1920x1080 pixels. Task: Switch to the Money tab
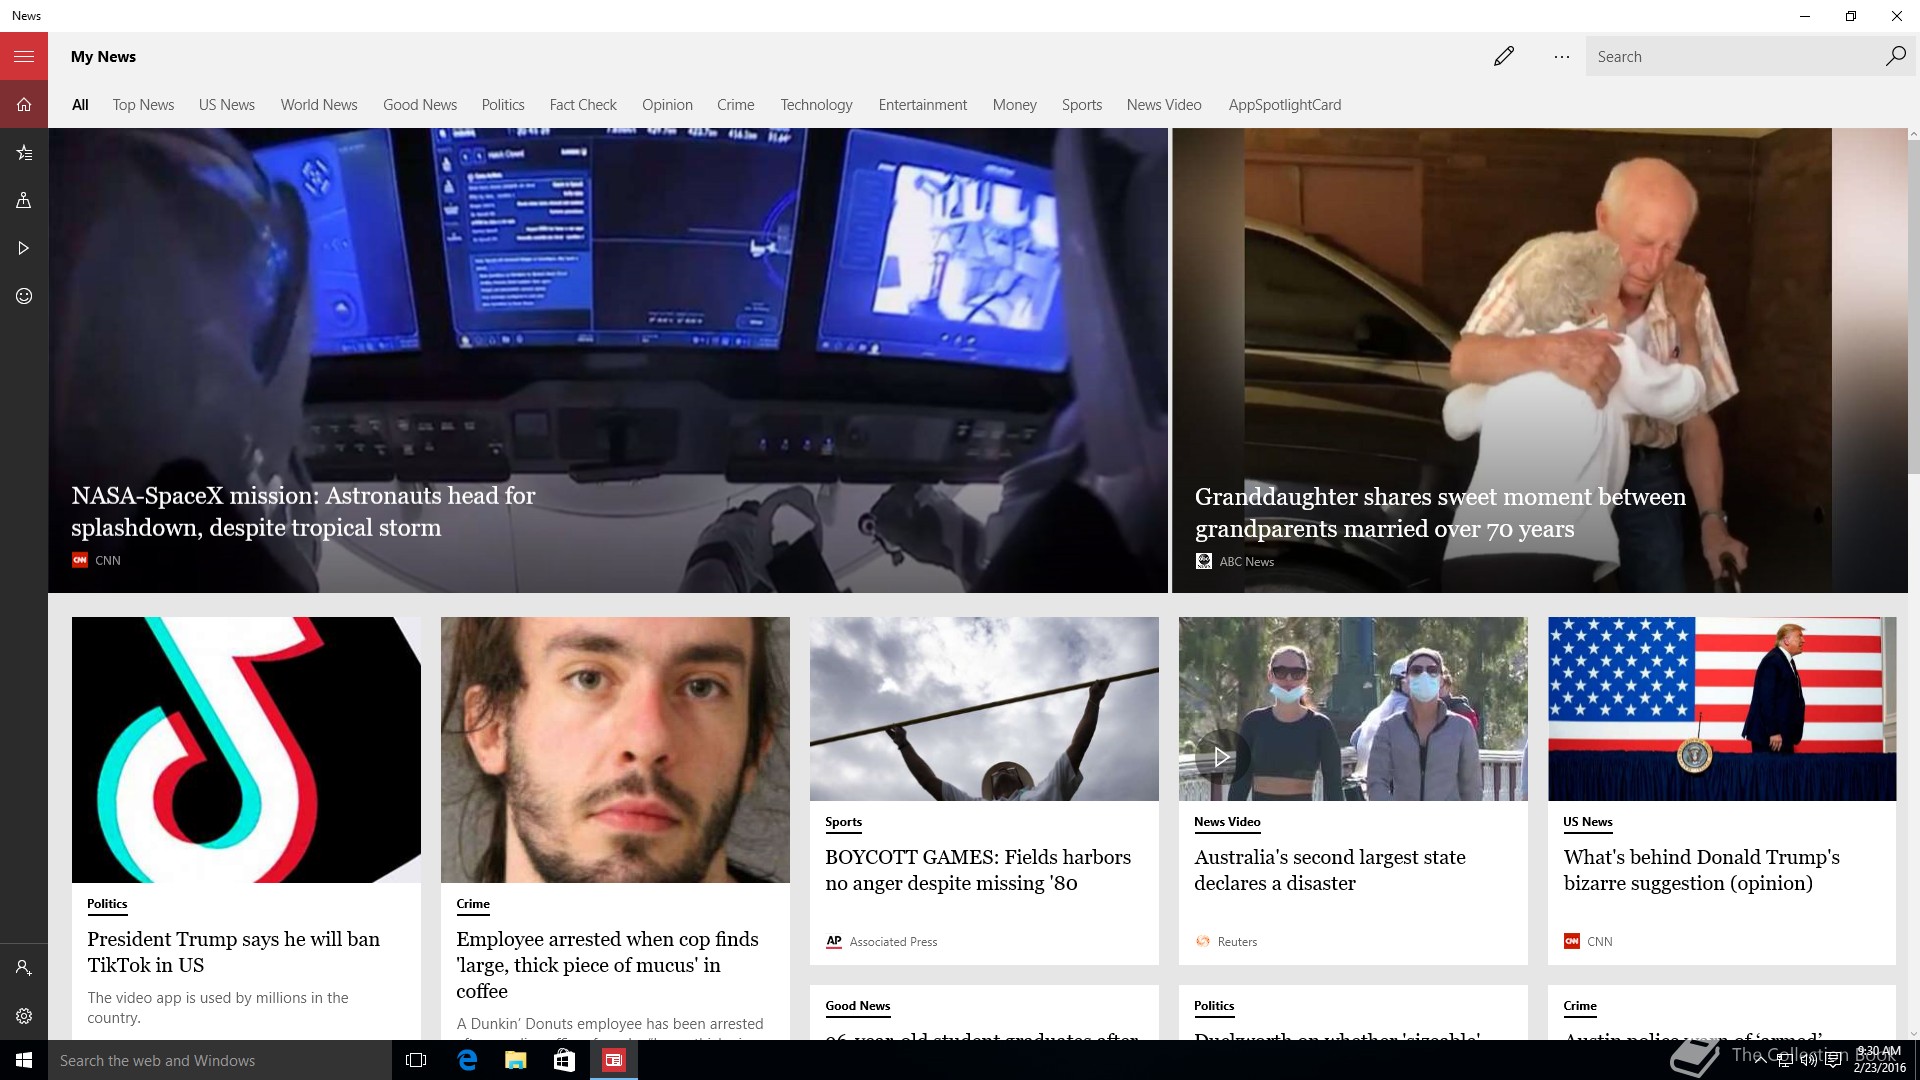[1014, 105]
